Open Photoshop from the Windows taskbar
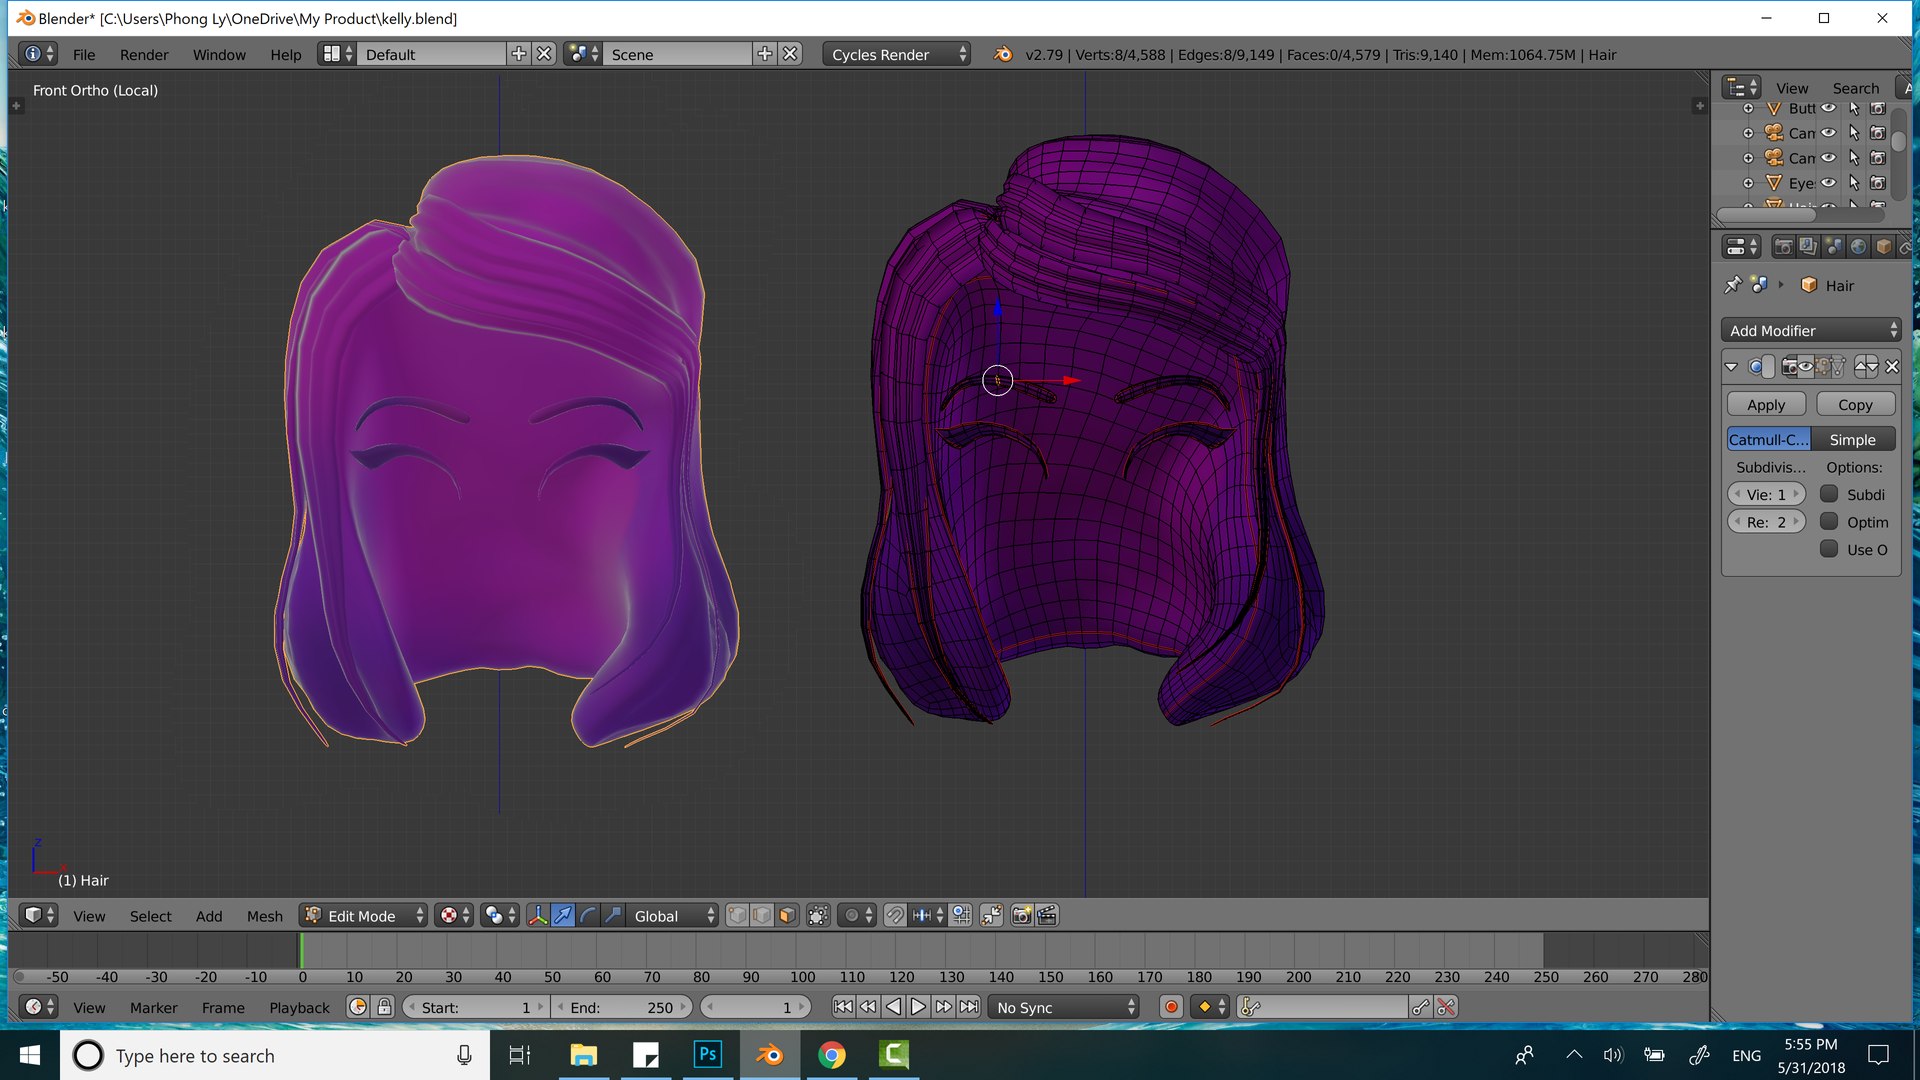 (x=708, y=1054)
